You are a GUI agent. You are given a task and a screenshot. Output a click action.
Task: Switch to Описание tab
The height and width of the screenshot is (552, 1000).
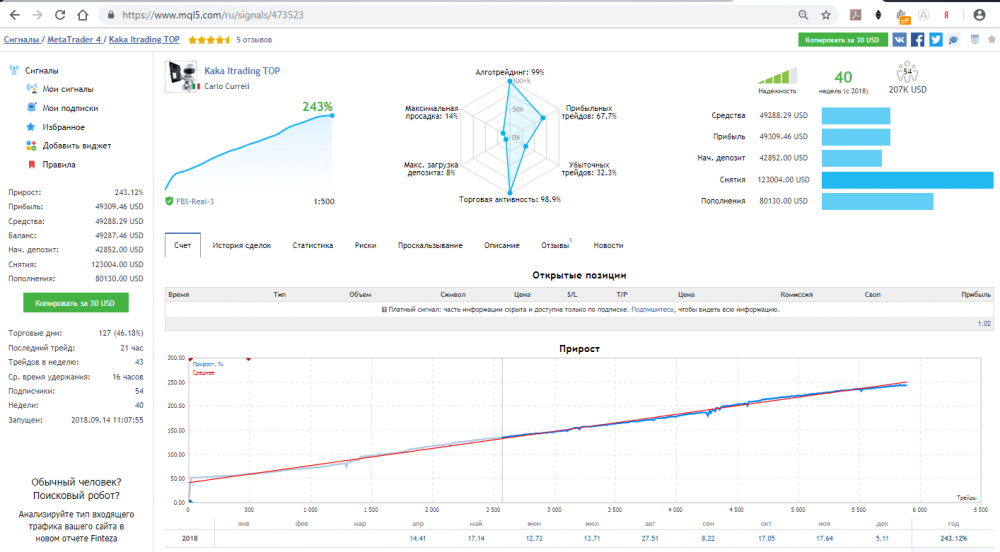coord(501,245)
